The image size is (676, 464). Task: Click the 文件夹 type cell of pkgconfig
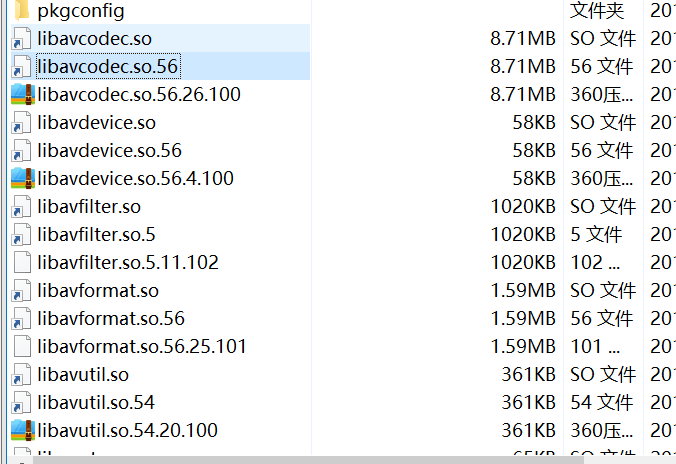(x=597, y=10)
